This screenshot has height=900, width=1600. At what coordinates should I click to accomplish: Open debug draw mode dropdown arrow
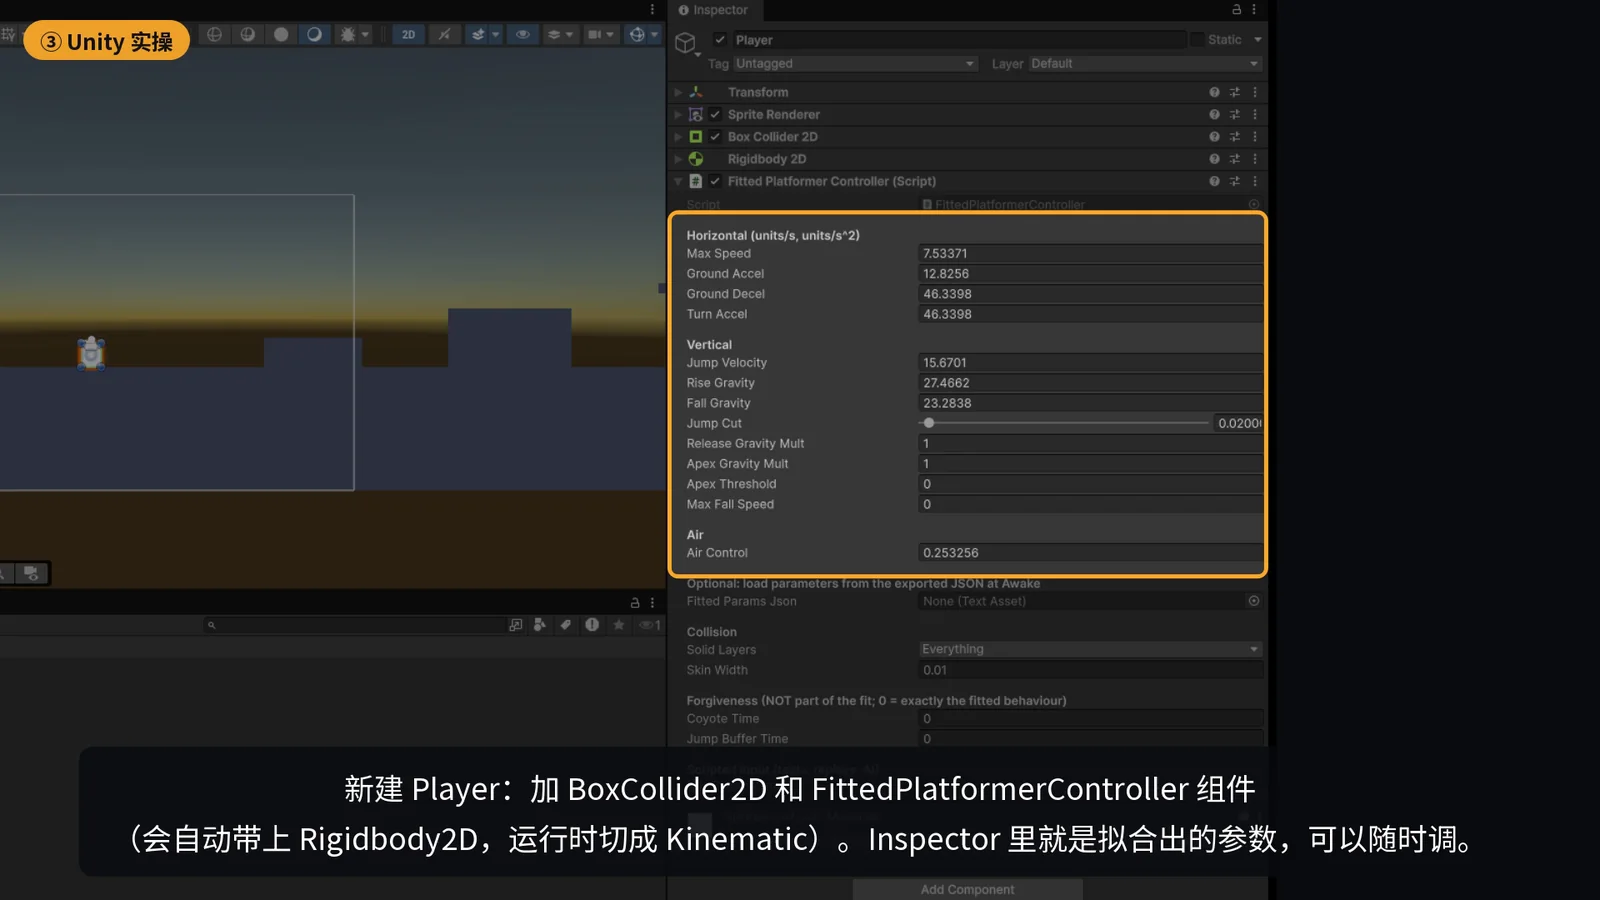coord(365,34)
